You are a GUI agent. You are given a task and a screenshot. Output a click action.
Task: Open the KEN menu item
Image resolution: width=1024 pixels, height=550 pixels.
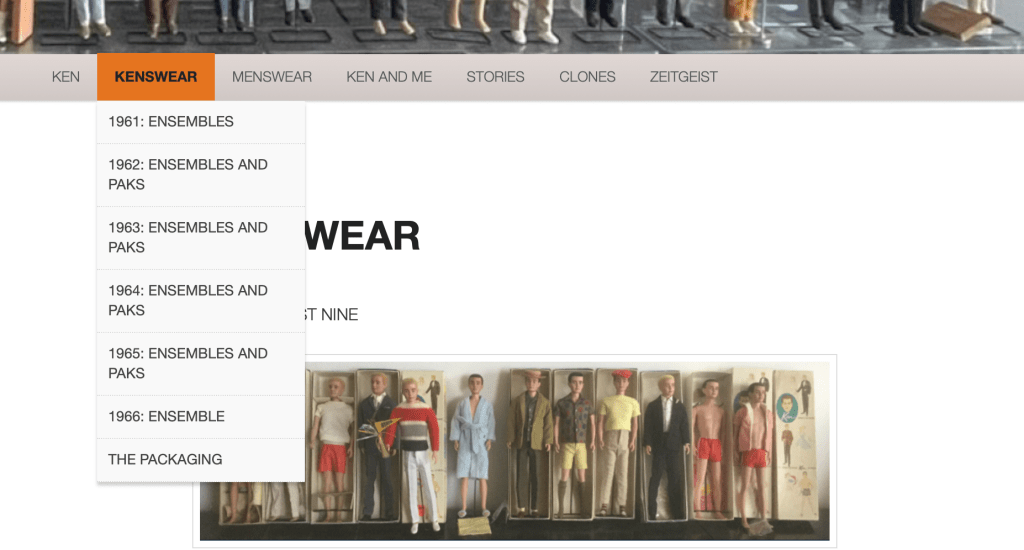tap(66, 77)
